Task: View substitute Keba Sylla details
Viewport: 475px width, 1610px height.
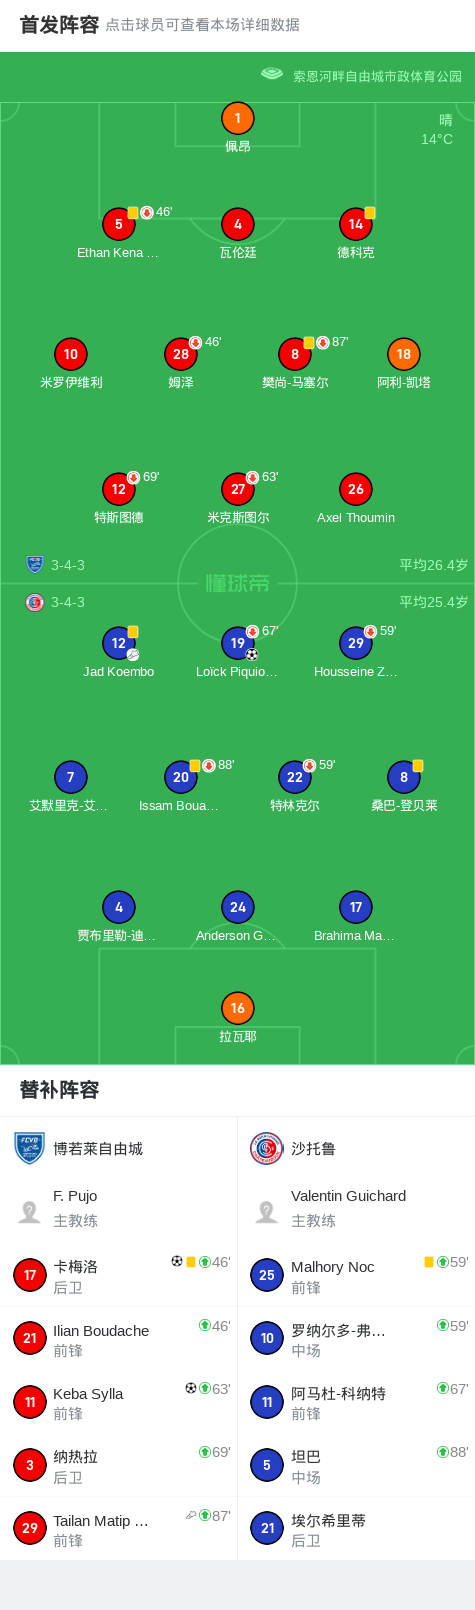Action: coord(118,1402)
